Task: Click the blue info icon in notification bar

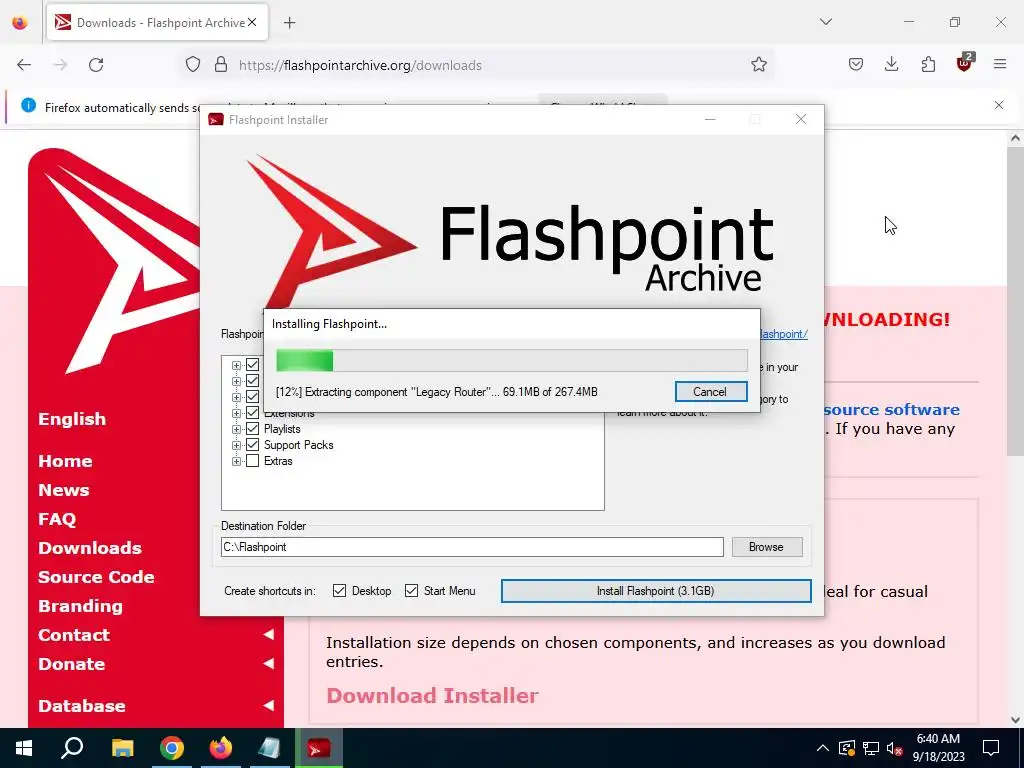Action: pyautogui.click(x=28, y=105)
